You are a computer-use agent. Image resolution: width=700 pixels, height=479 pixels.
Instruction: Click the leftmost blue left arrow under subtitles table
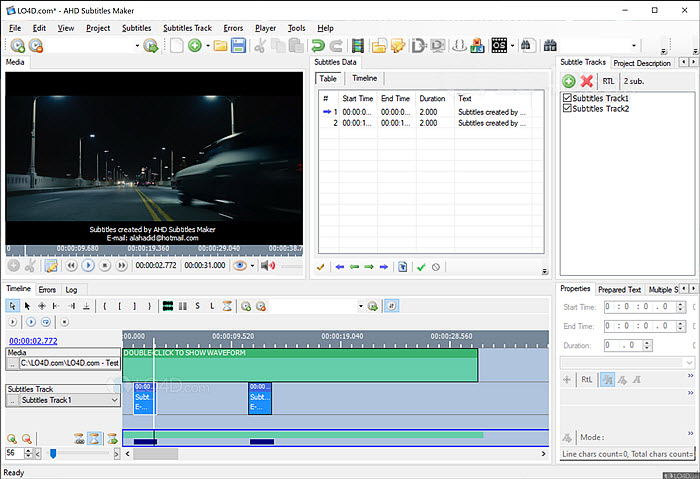click(x=340, y=267)
